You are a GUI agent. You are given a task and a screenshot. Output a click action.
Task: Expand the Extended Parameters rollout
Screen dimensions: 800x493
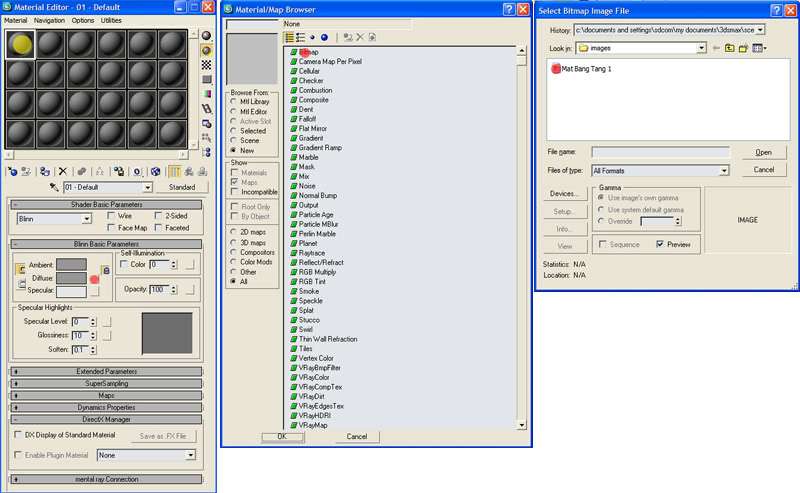click(106, 372)
